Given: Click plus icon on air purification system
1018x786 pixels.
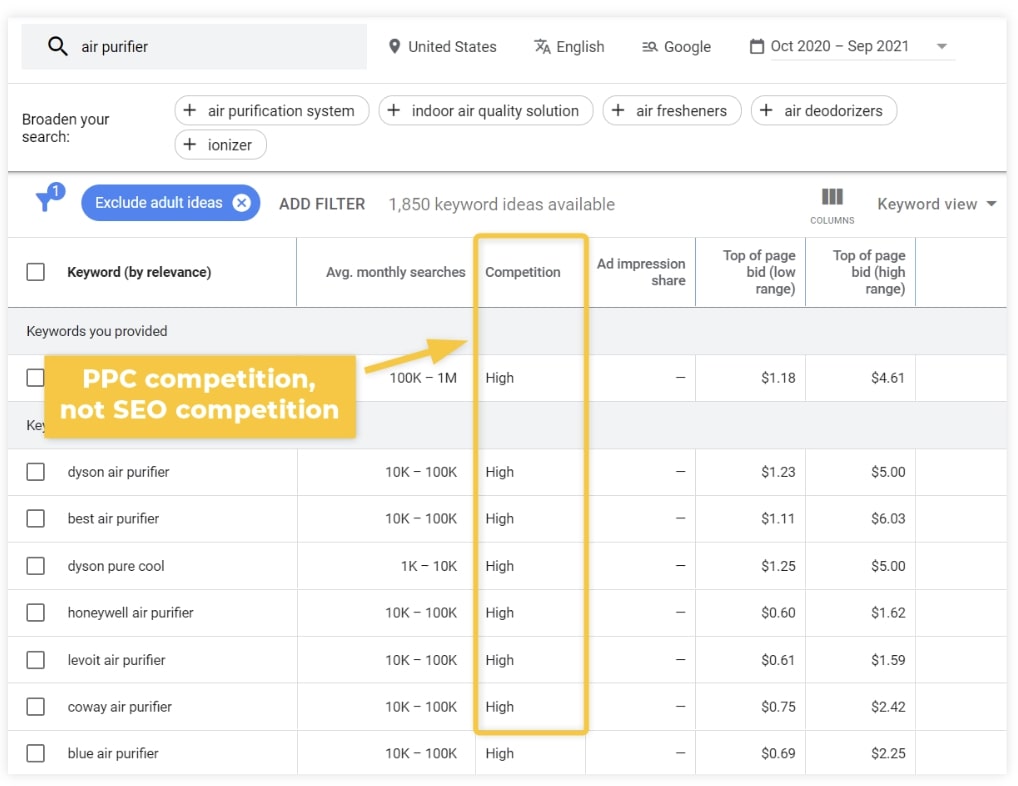Looking at the screenshot, I should click(x=190, y=110).
